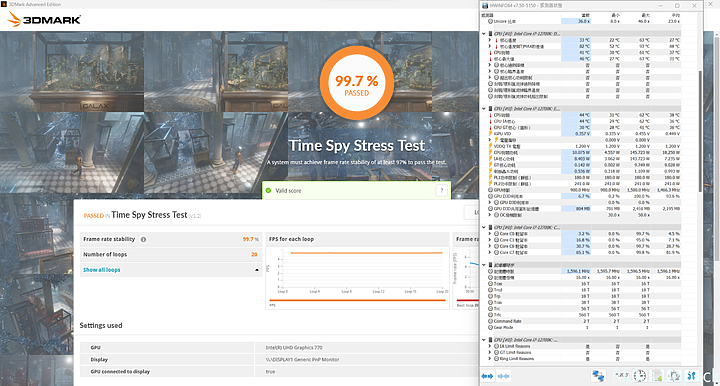The image size is (720, 386).
Task: Click the 3DMark Advanced Edition title bar icon
Action: point(4,4)
